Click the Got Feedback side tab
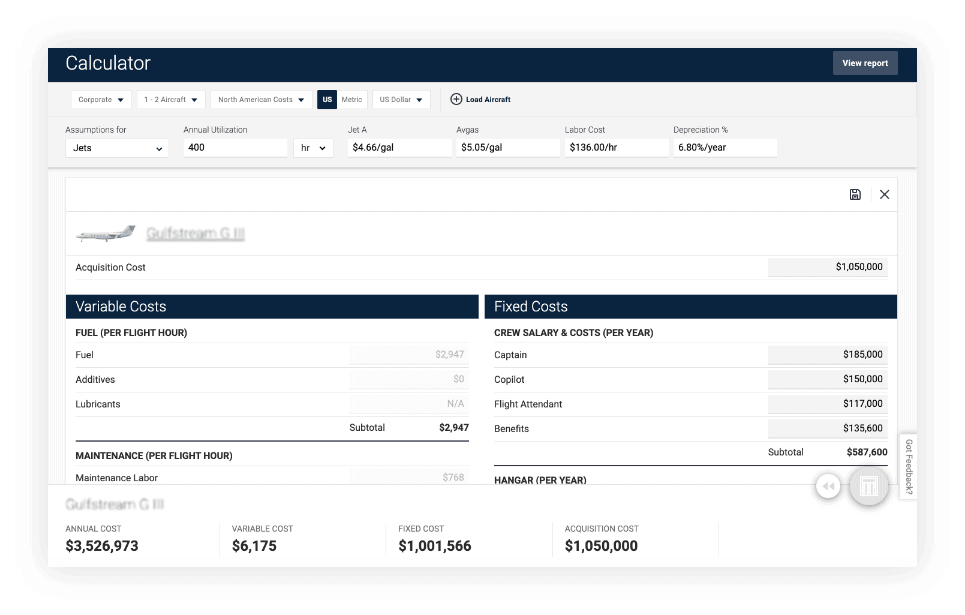965x615 pixels. [x=908, y=467]
